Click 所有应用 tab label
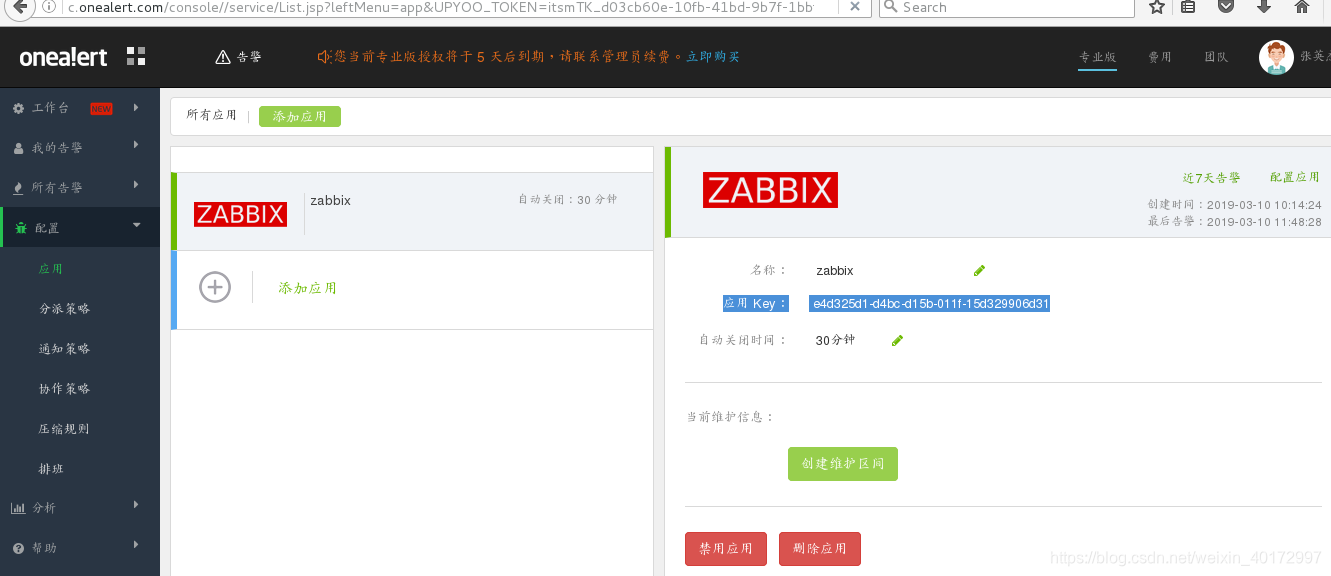The height and width of the screenshot is (576, 1331). pyautogui.click(x=211, y=115)
